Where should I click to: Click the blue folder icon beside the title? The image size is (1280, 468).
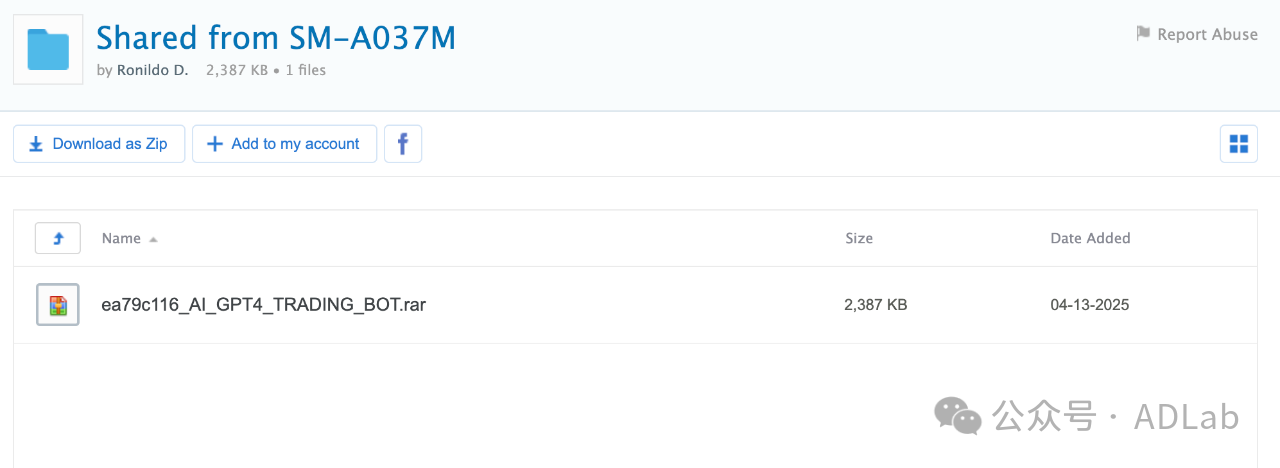(48, 49)
